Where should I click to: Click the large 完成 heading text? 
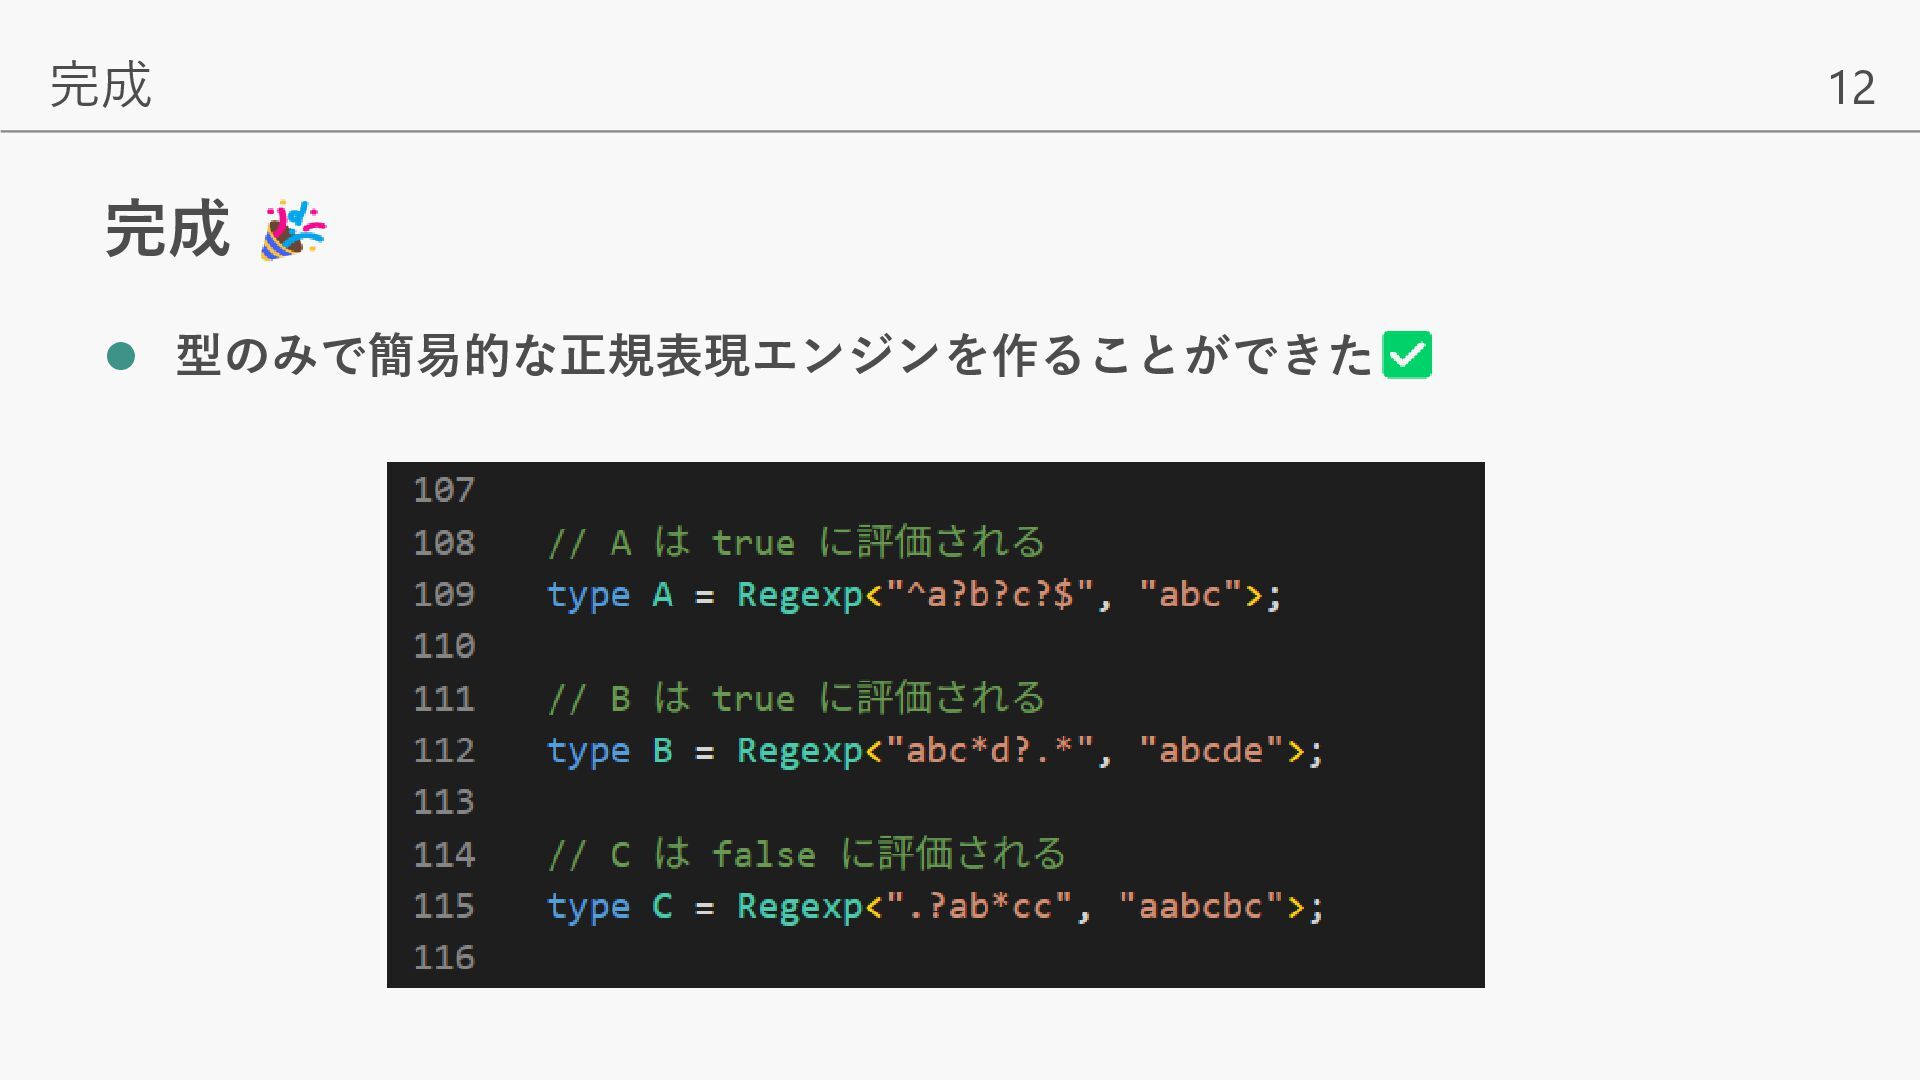tap(168, 230)
